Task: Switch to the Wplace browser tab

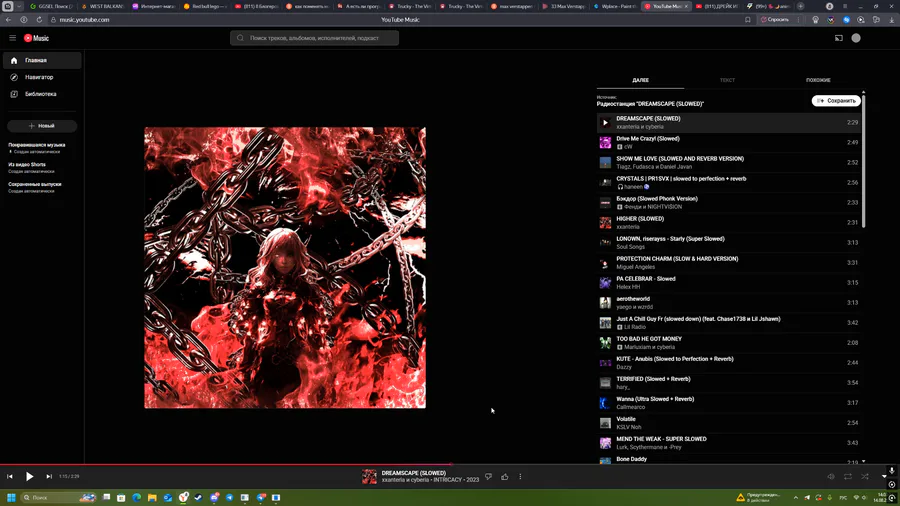Action: pyautogui.click(x=614, y=6)
